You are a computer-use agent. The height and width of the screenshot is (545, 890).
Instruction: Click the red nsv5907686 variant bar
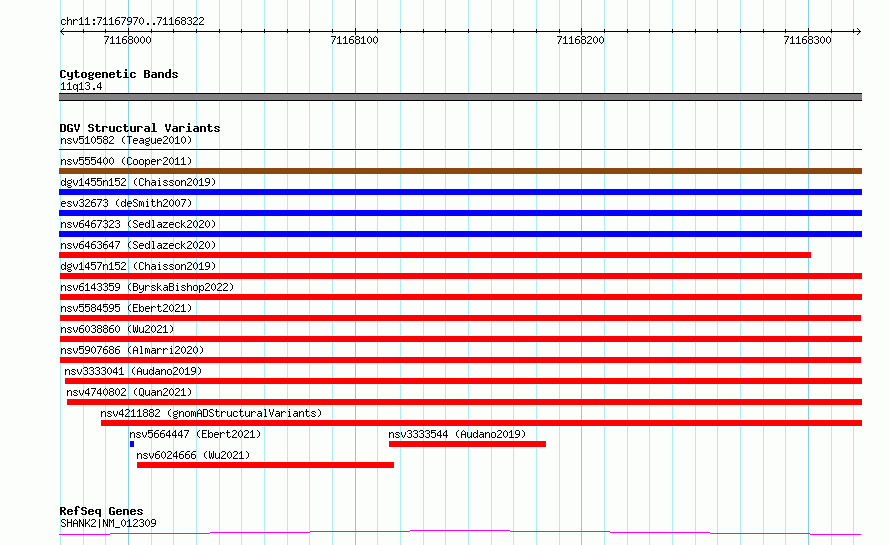[460, 360]
